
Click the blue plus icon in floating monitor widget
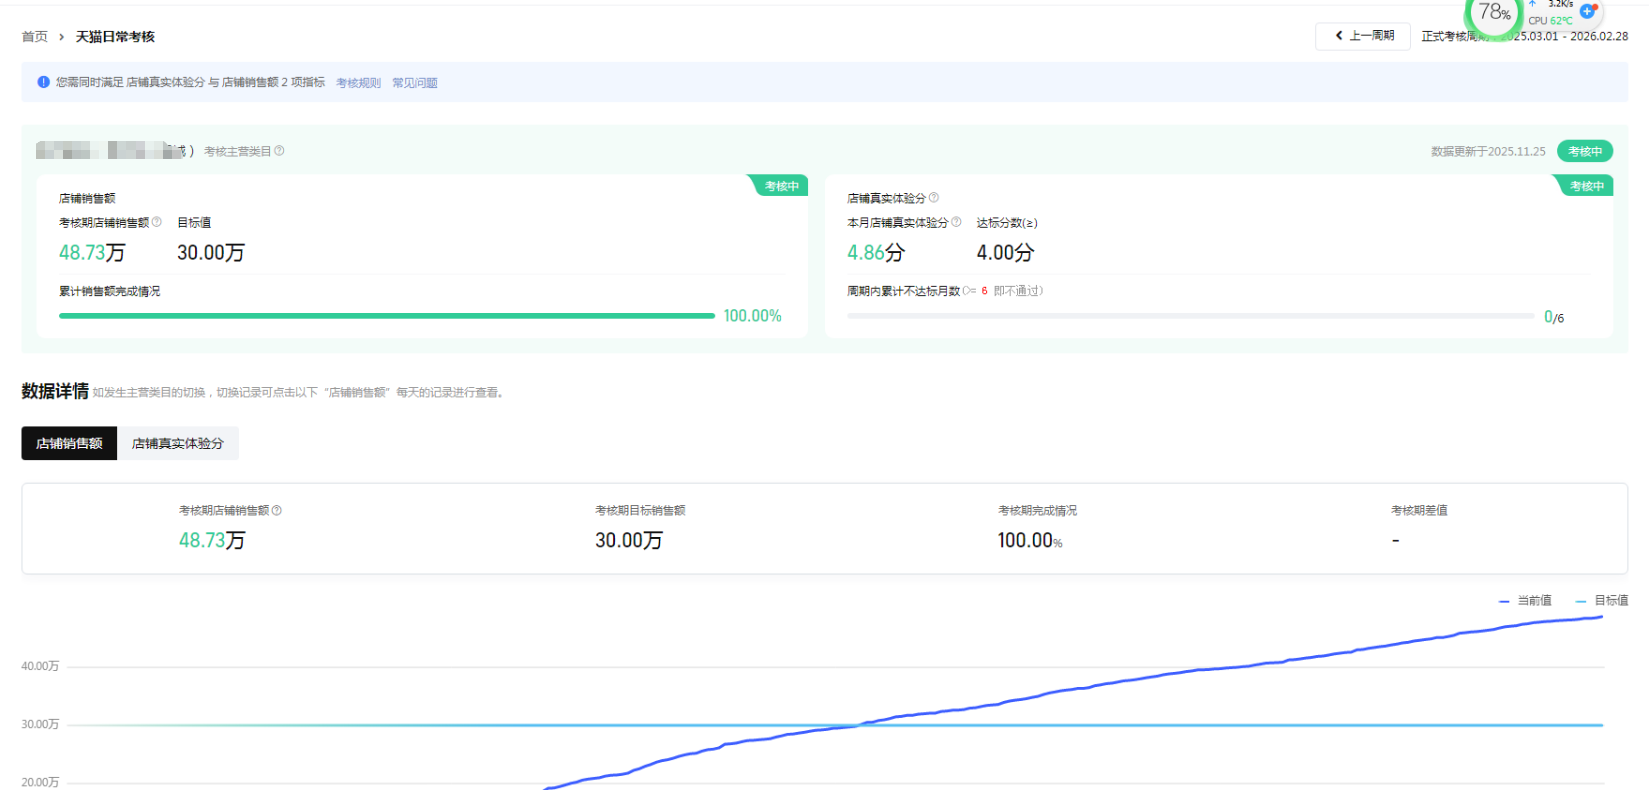(x=1587, y=12)
